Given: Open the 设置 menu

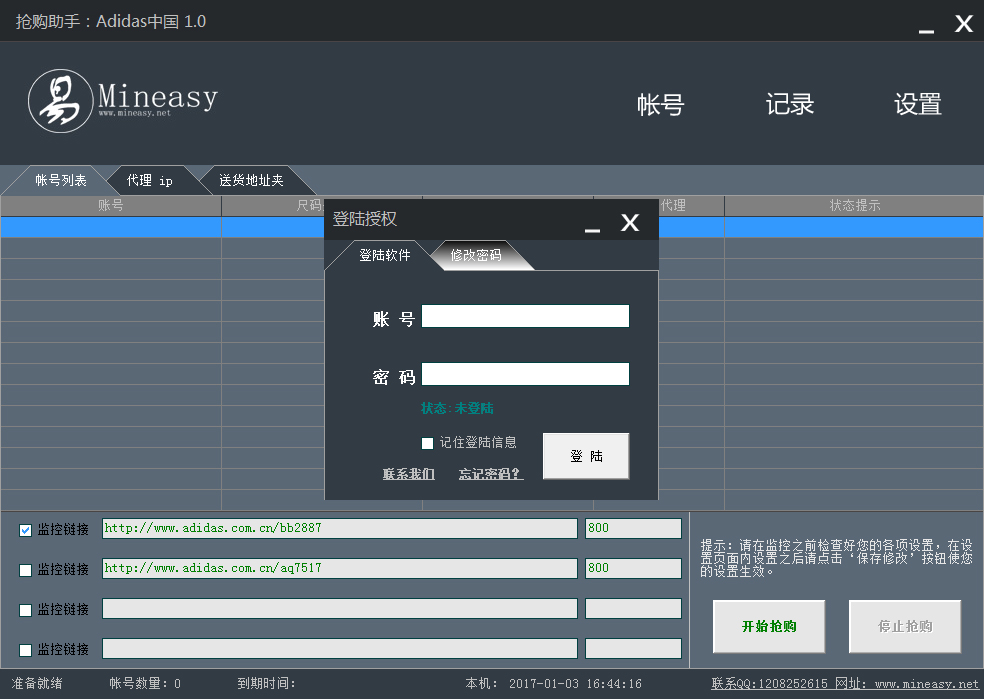Looking at the screenshot, I should (917, 104).
